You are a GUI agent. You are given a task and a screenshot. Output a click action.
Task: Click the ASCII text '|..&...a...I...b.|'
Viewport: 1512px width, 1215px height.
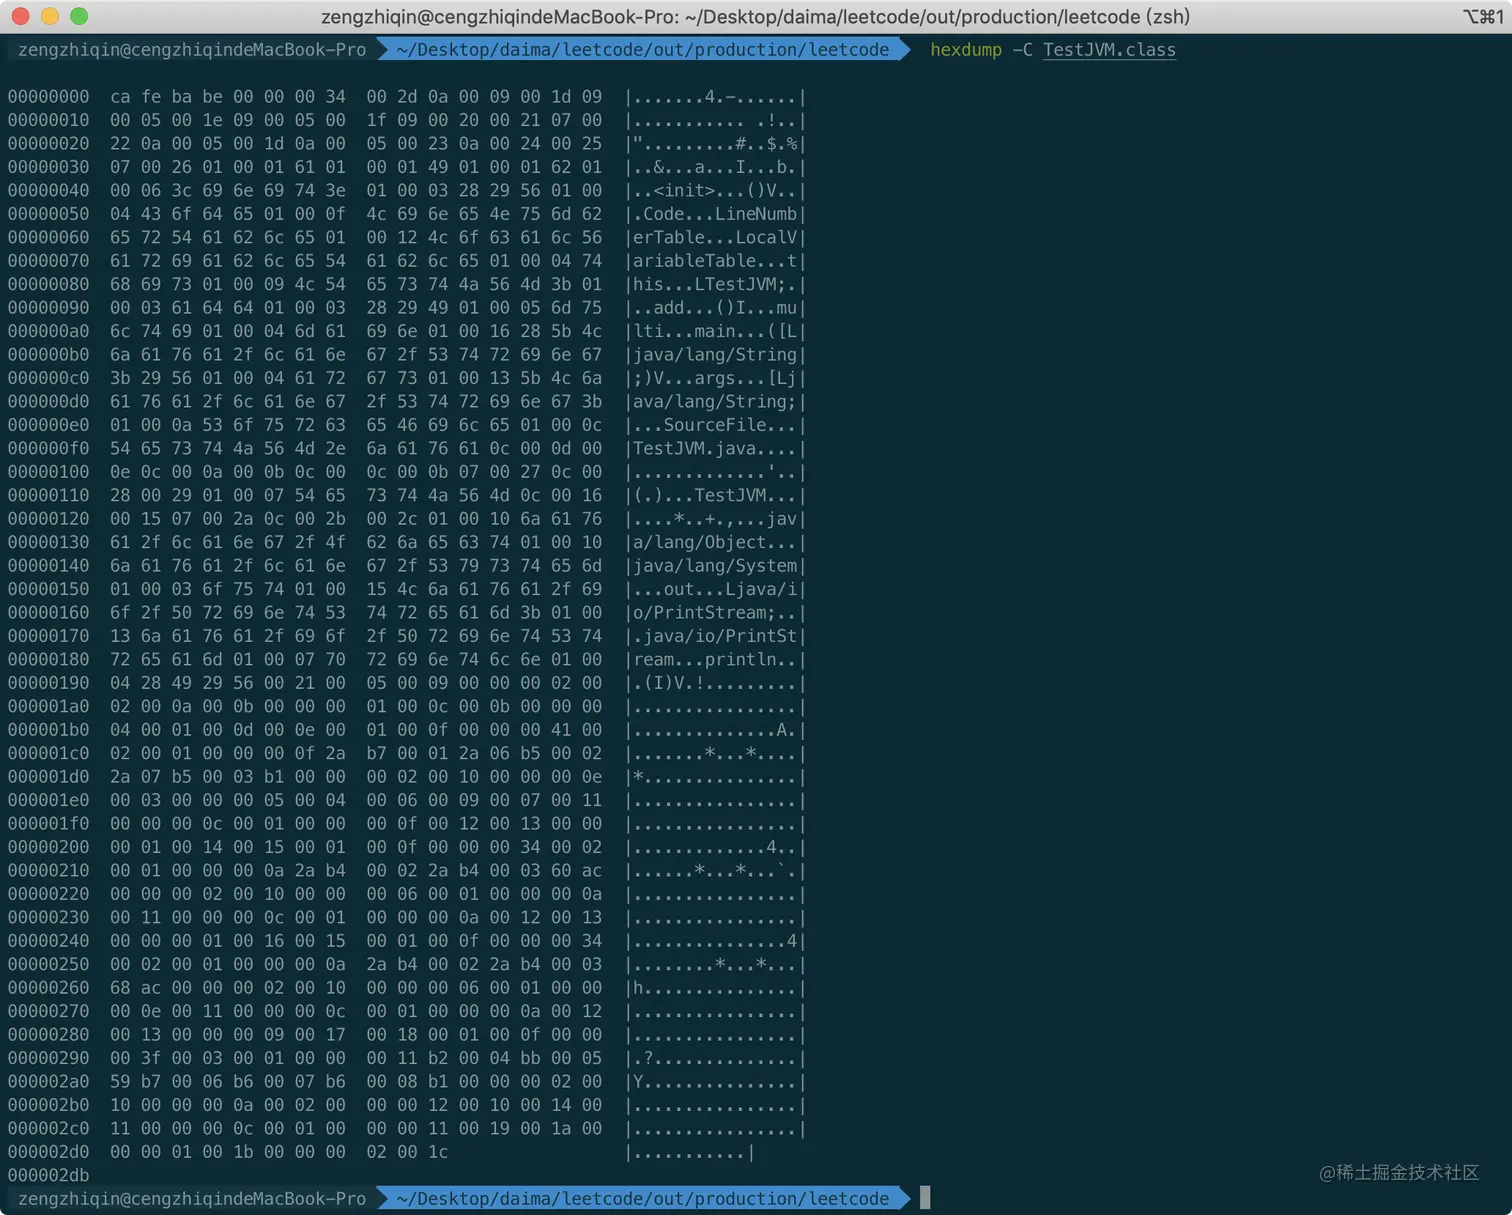[x=715, y=167]
